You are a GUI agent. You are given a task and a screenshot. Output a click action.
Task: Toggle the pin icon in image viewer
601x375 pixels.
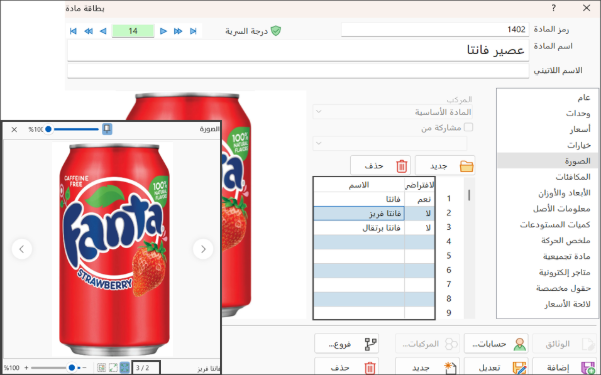point(107,129)
